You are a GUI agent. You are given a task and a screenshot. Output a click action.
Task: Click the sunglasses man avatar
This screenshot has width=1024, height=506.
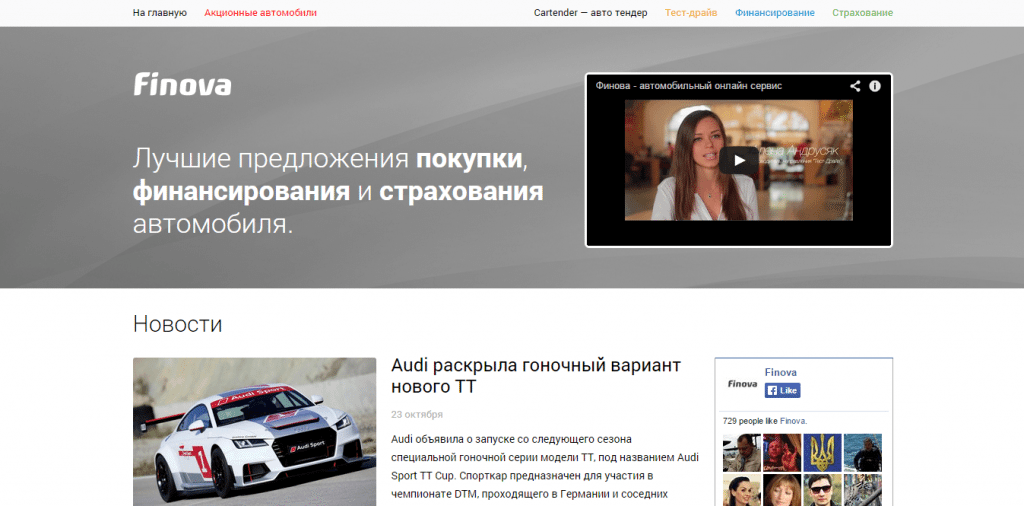(x=822, y=490)
